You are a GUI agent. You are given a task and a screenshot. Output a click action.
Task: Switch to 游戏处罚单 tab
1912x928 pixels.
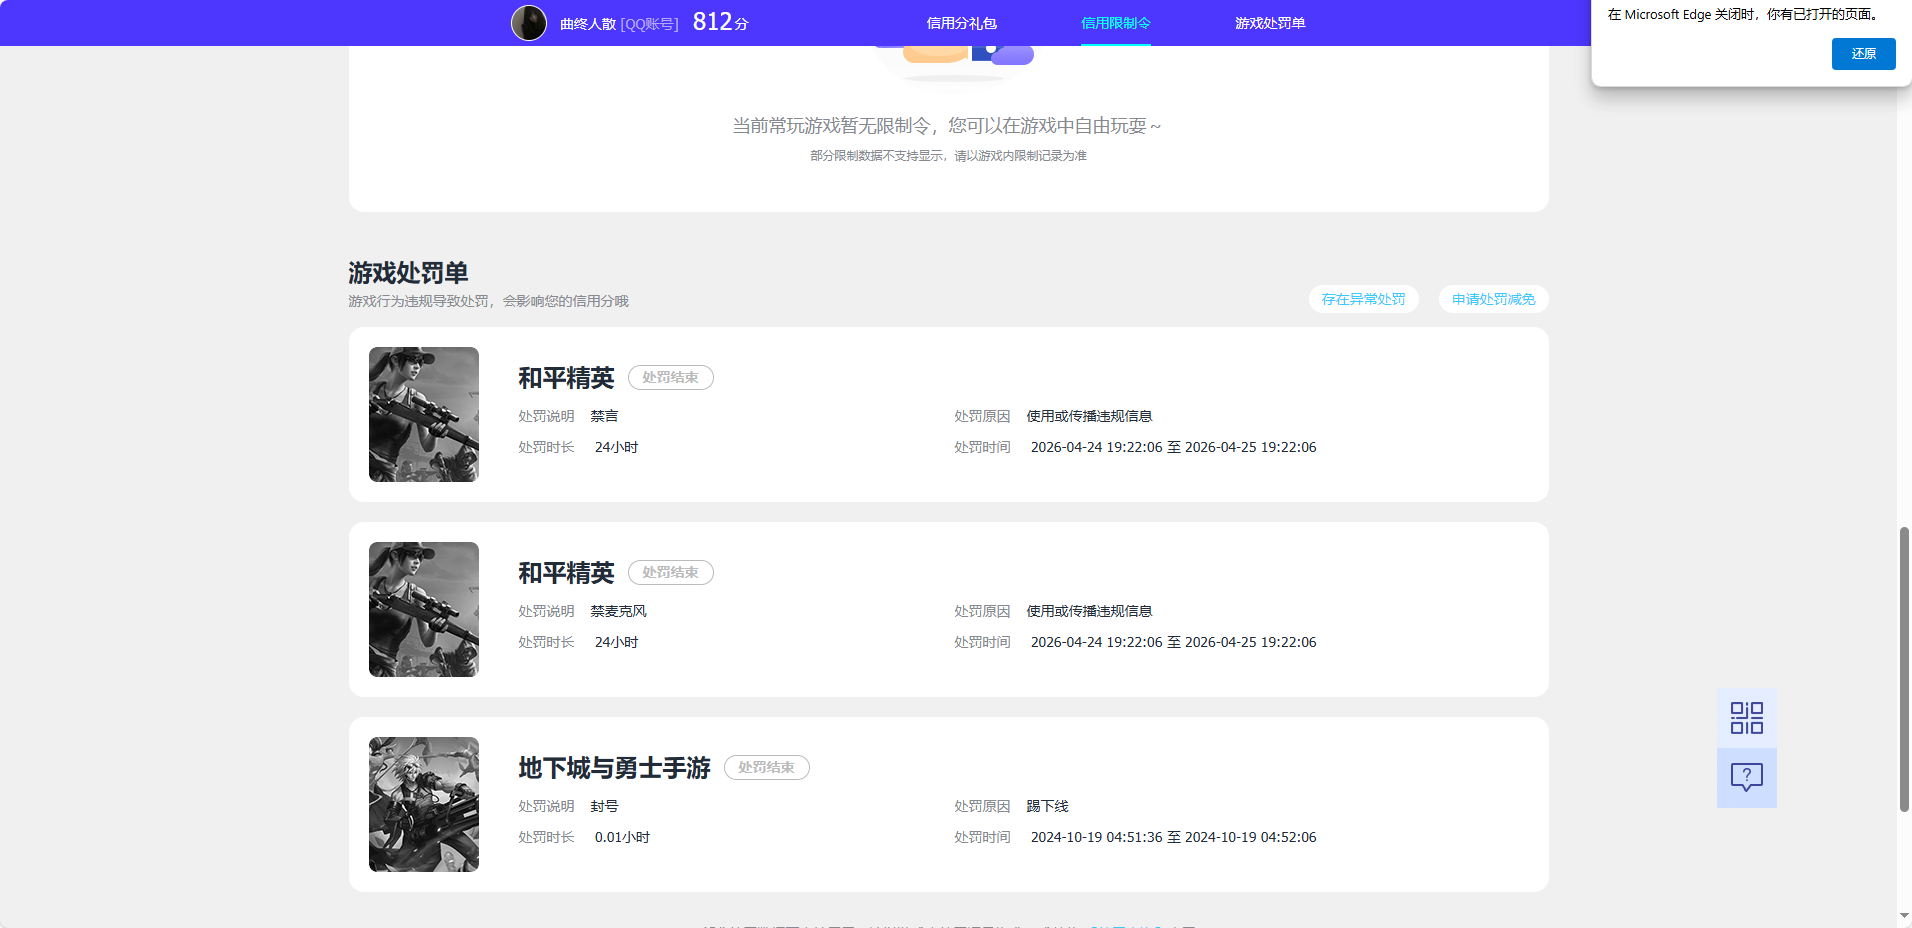click(1270, 23)
